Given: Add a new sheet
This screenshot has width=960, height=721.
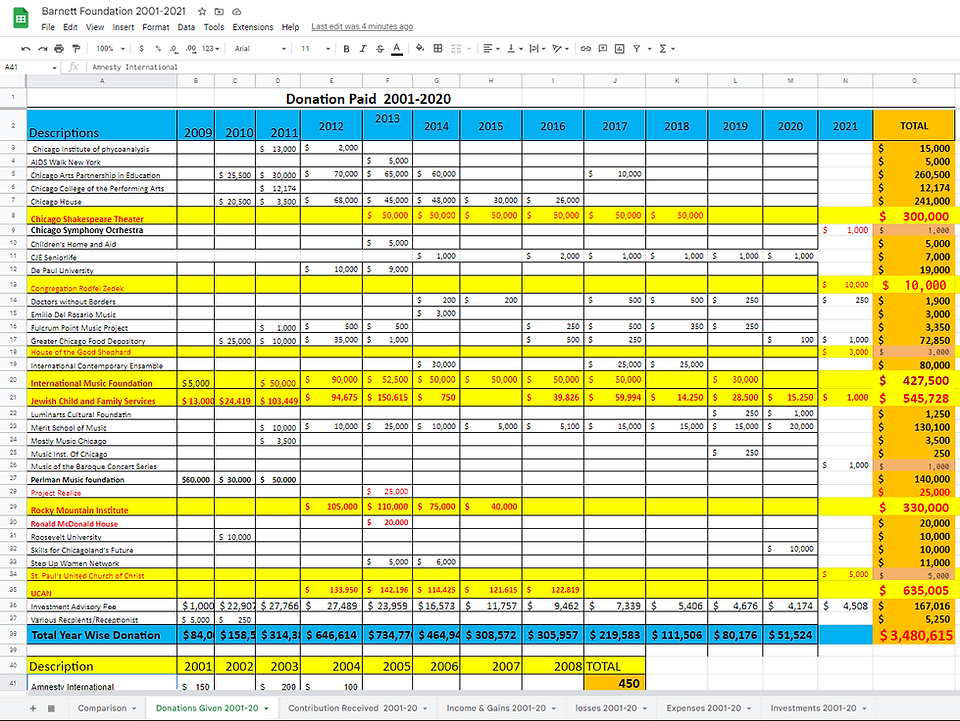Looking at the screenshot, I should 33,708.
